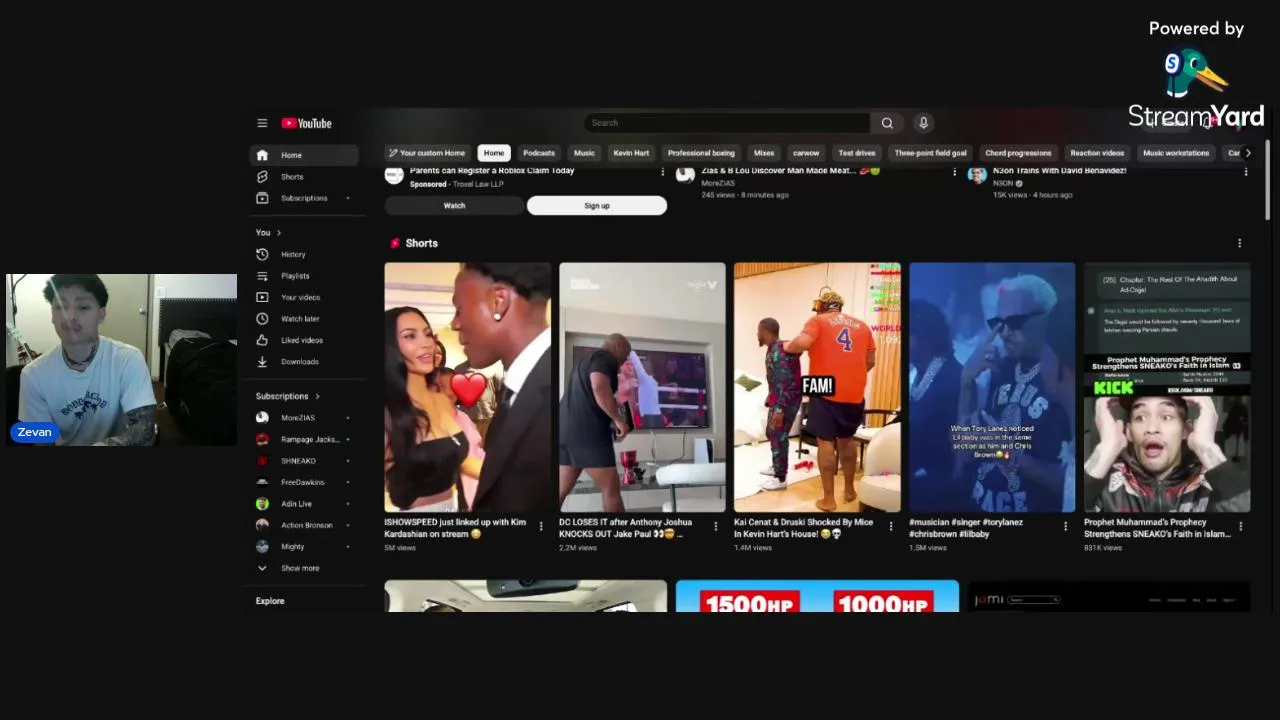Open the 1500HP 1000HP video thumbnail

coord(817,596)
